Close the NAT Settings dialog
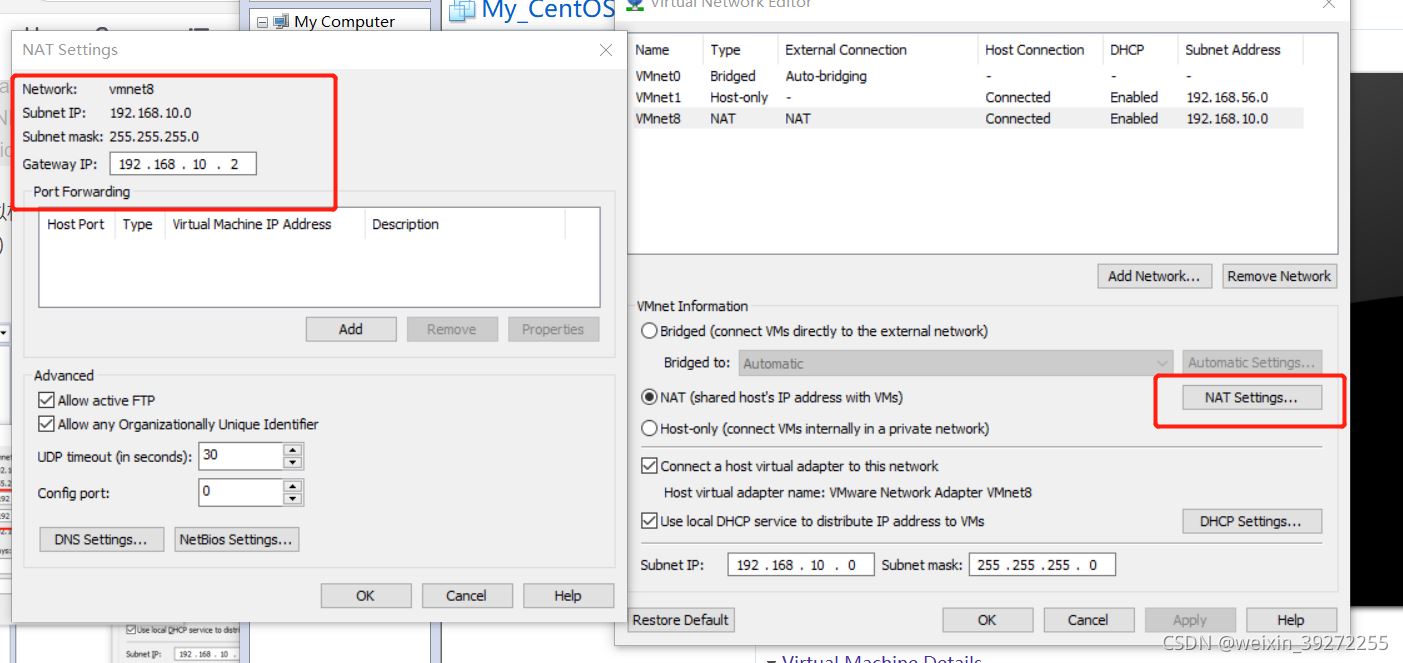 click(605, 50)
